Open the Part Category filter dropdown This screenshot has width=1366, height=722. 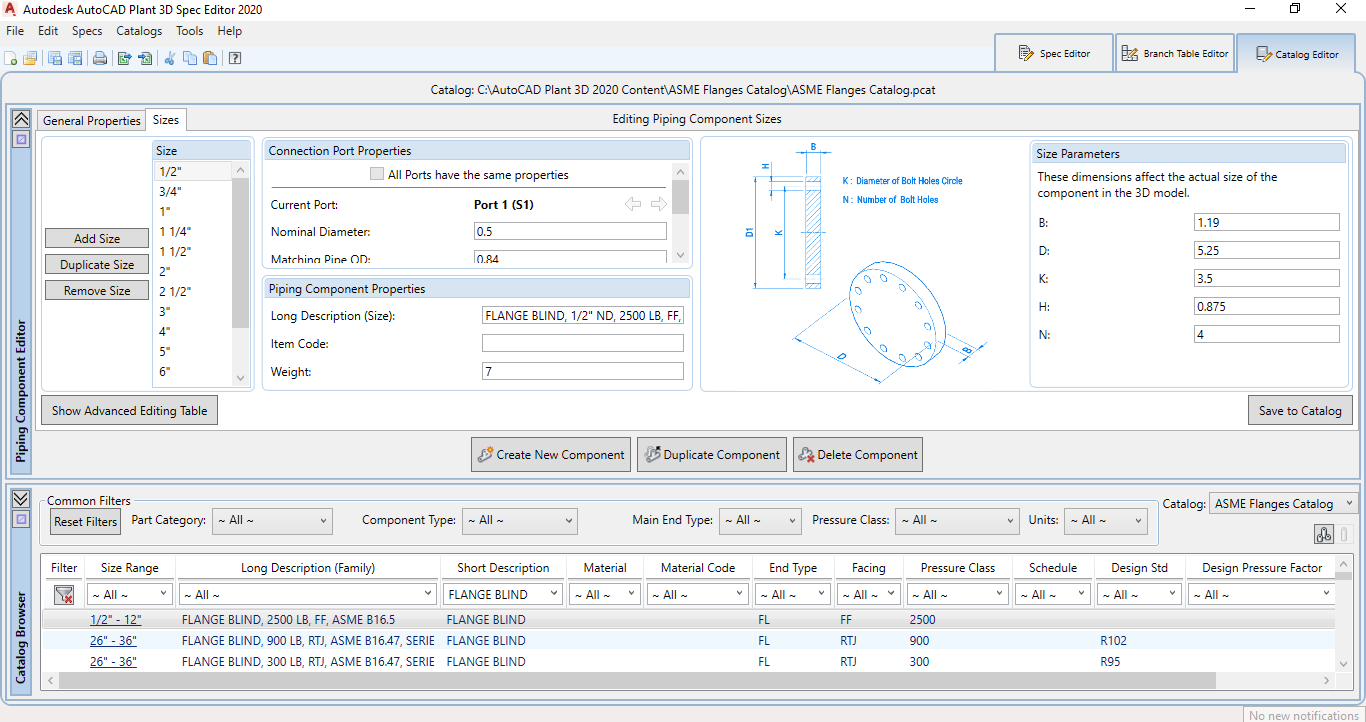tap(270, 520)
